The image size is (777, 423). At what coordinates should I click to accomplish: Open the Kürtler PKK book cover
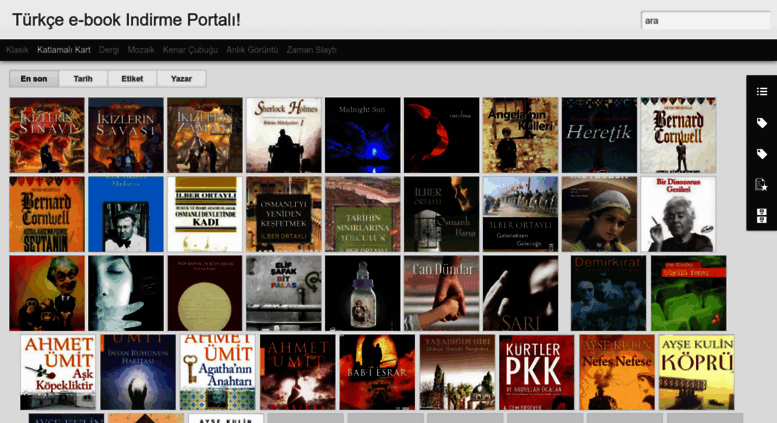[536, 372]
